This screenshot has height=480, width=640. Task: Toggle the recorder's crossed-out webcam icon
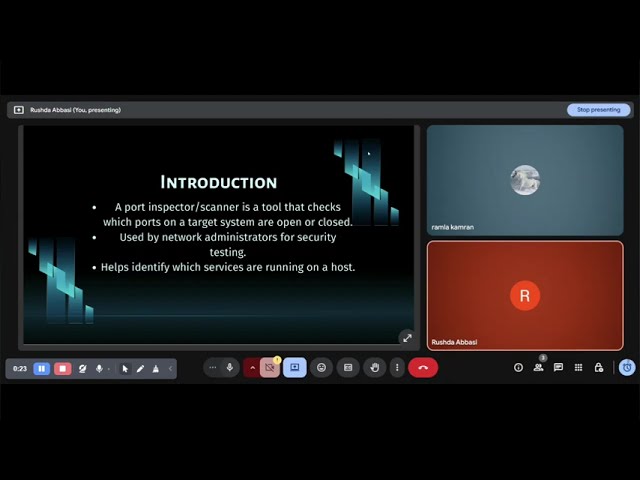(82, 369)
